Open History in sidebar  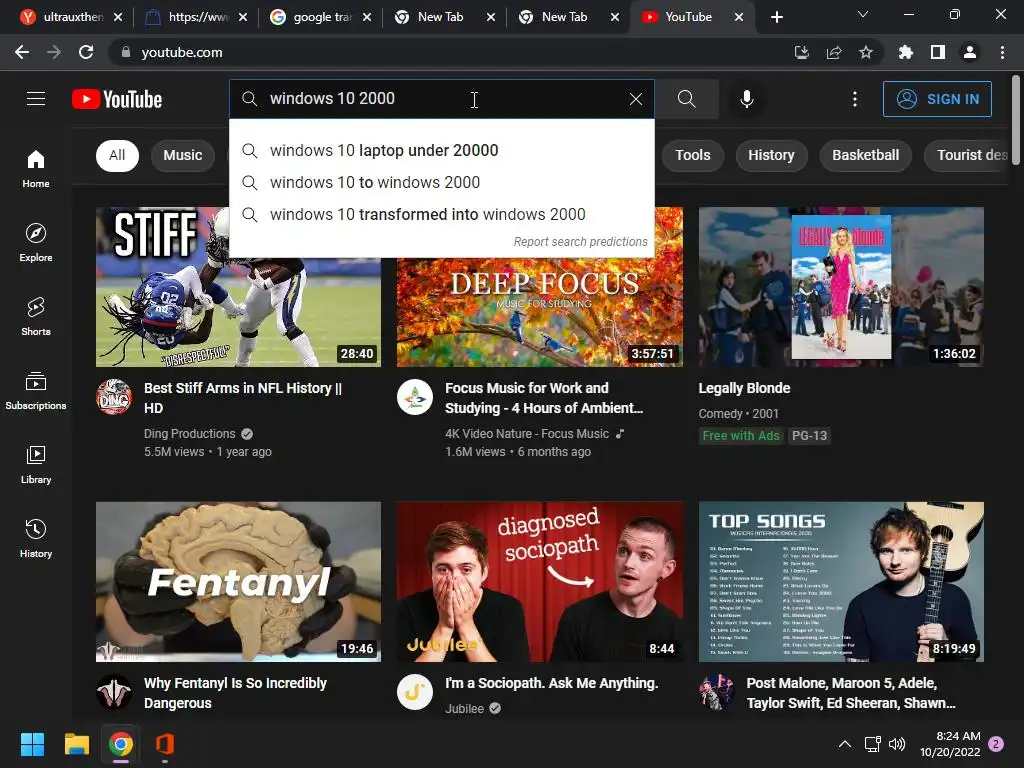[36, 538]
